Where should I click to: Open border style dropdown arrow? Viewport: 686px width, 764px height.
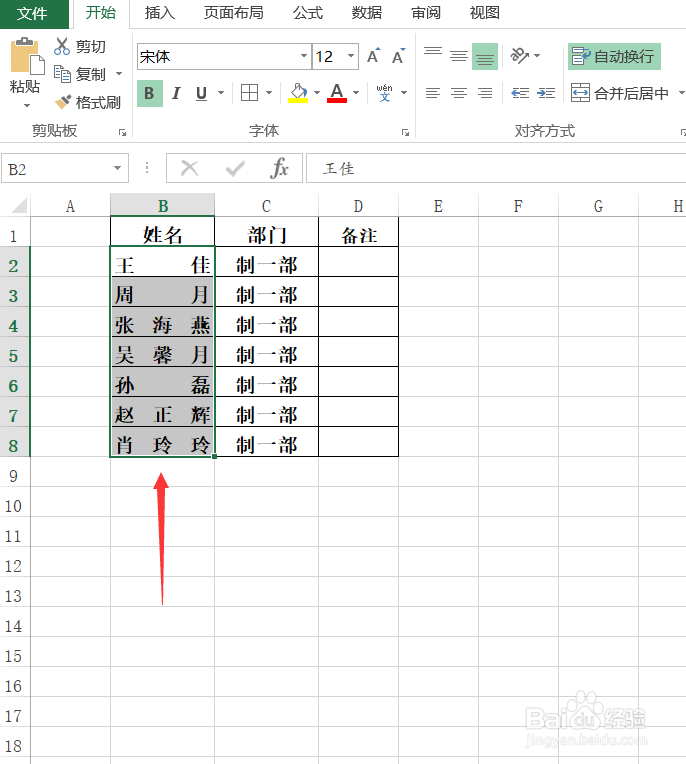point(268,93)
